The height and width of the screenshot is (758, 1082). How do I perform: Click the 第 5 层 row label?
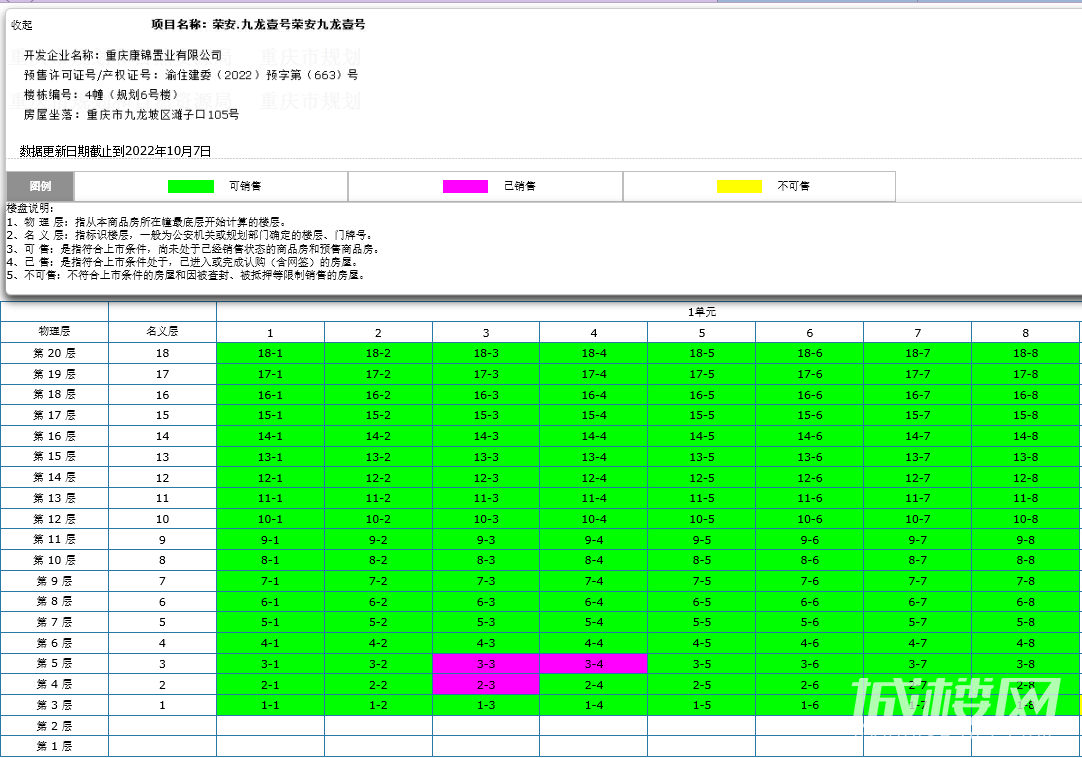coord(55,664)
